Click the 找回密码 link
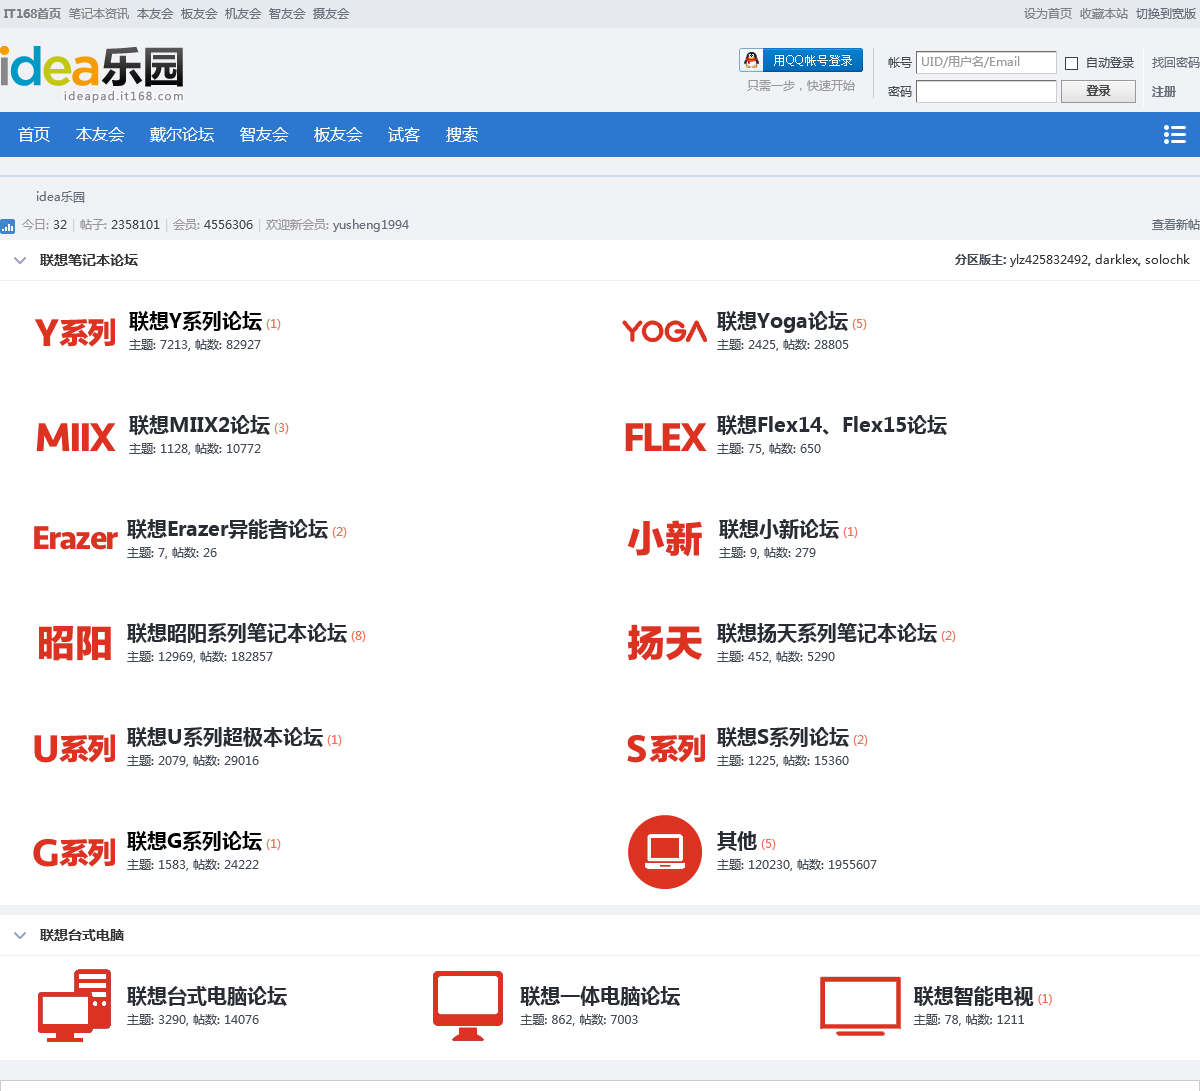Image resolution: width=1200 pixels, height=1091 pixels. pos(1175,62)
